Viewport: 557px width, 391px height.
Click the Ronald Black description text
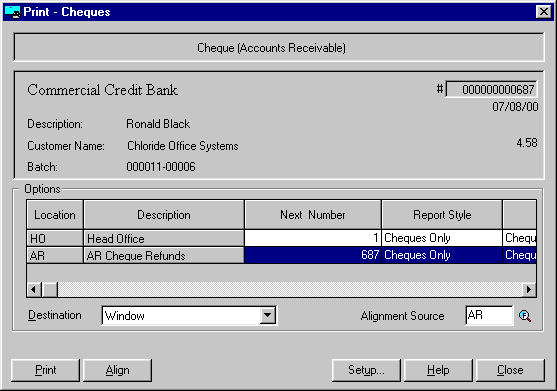[x=158, y=124]
